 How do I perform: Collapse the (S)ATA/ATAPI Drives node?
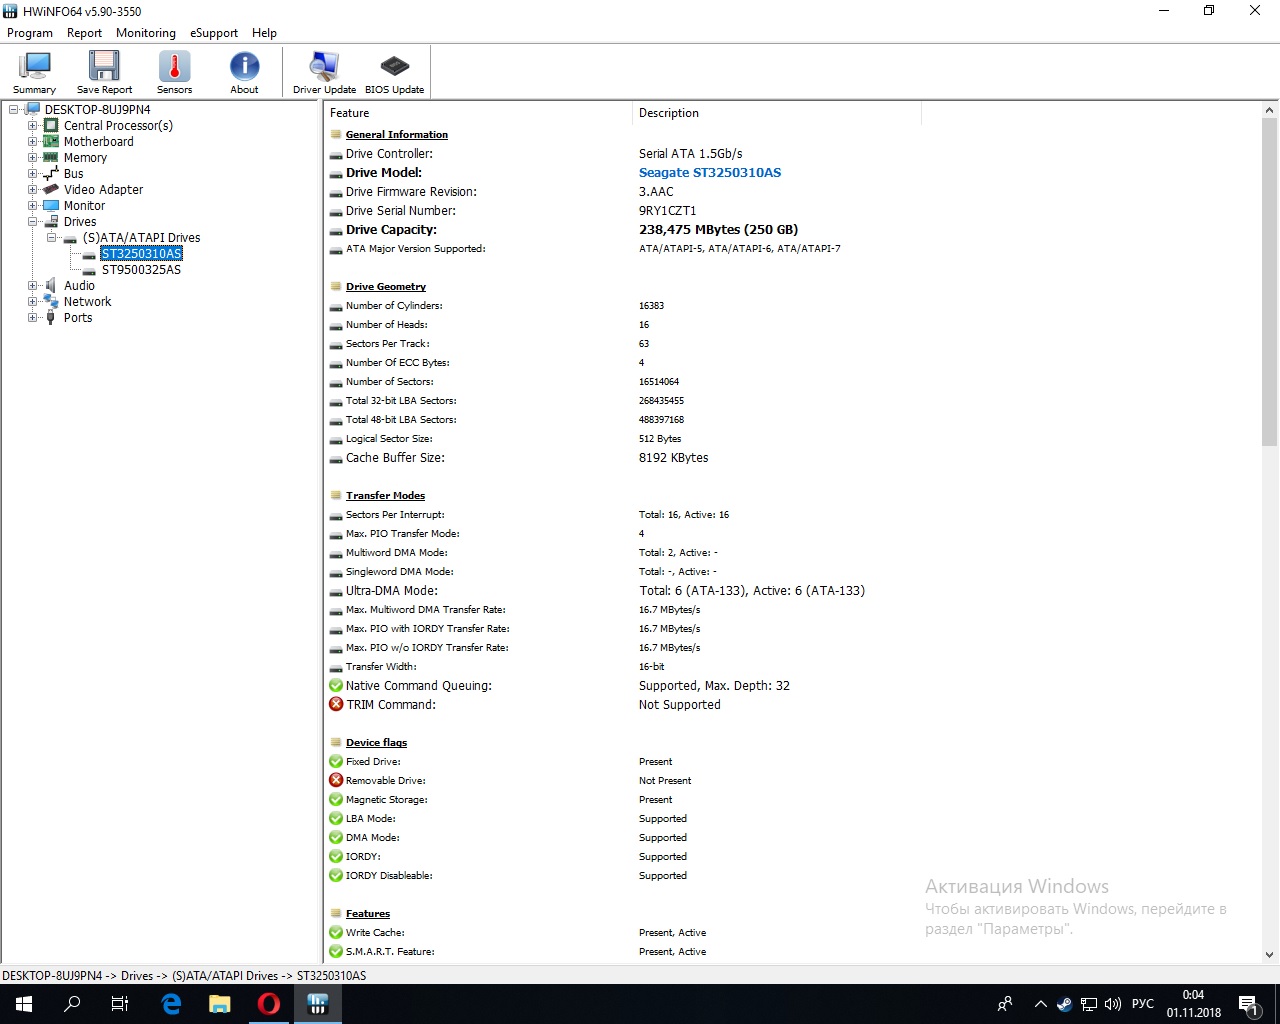point(52,238)
